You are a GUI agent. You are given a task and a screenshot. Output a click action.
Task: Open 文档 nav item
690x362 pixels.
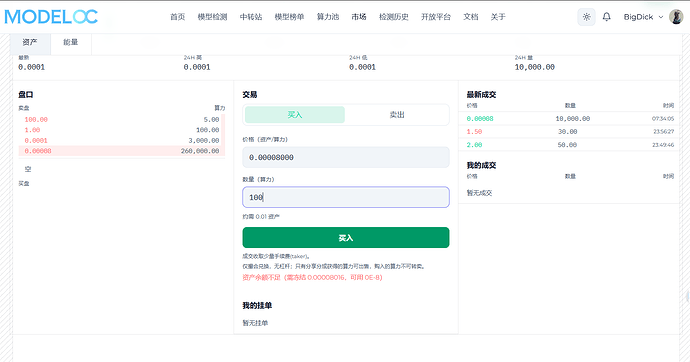[470, 17]
